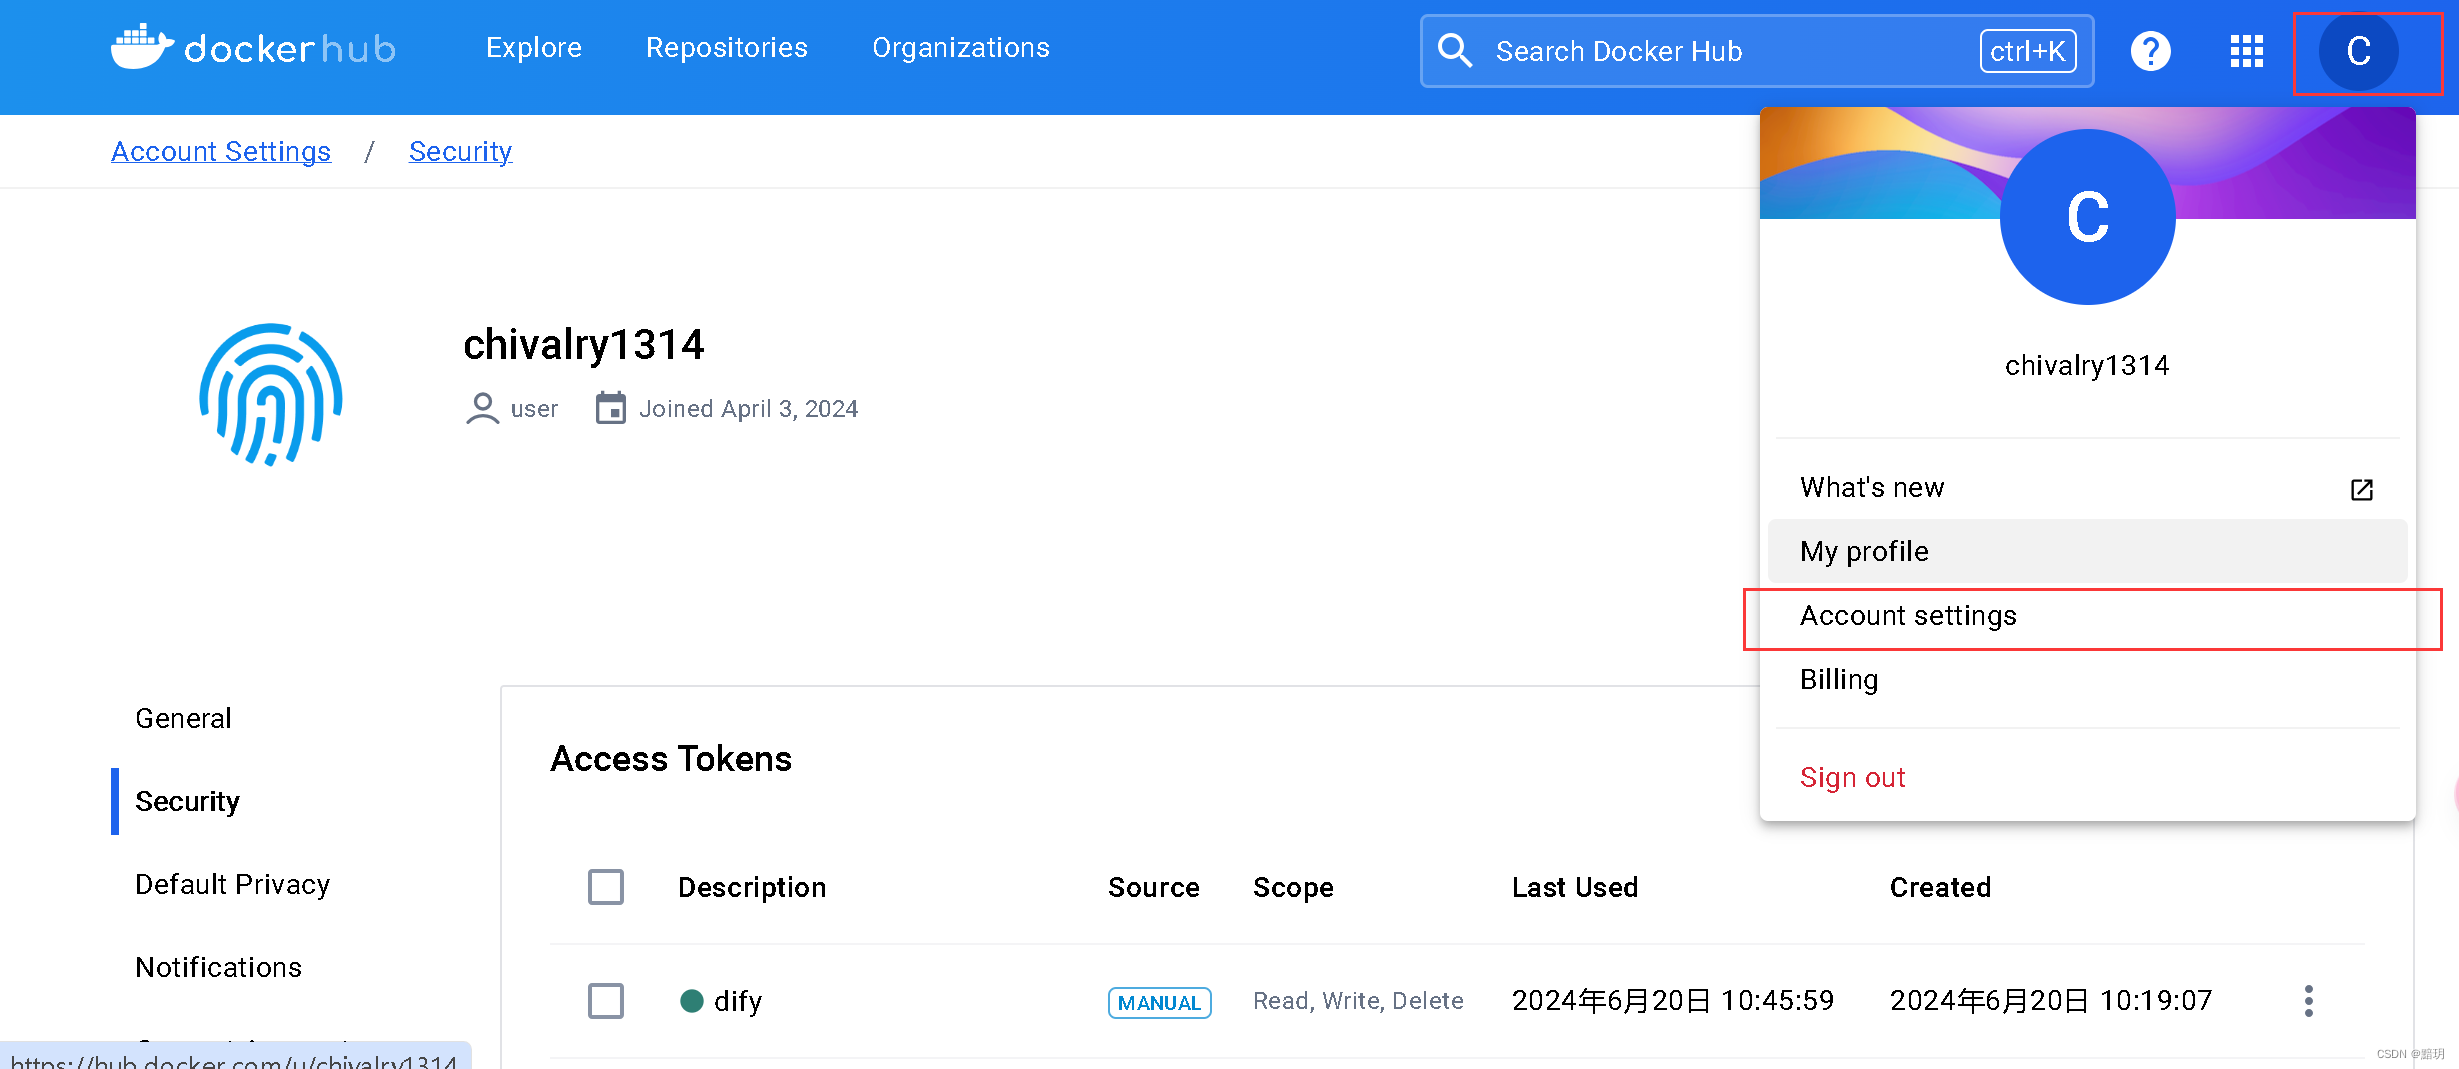The image size is (2459, 1069).
Task: Click the ctrl+K shortcut badge
Action: 2027,51
